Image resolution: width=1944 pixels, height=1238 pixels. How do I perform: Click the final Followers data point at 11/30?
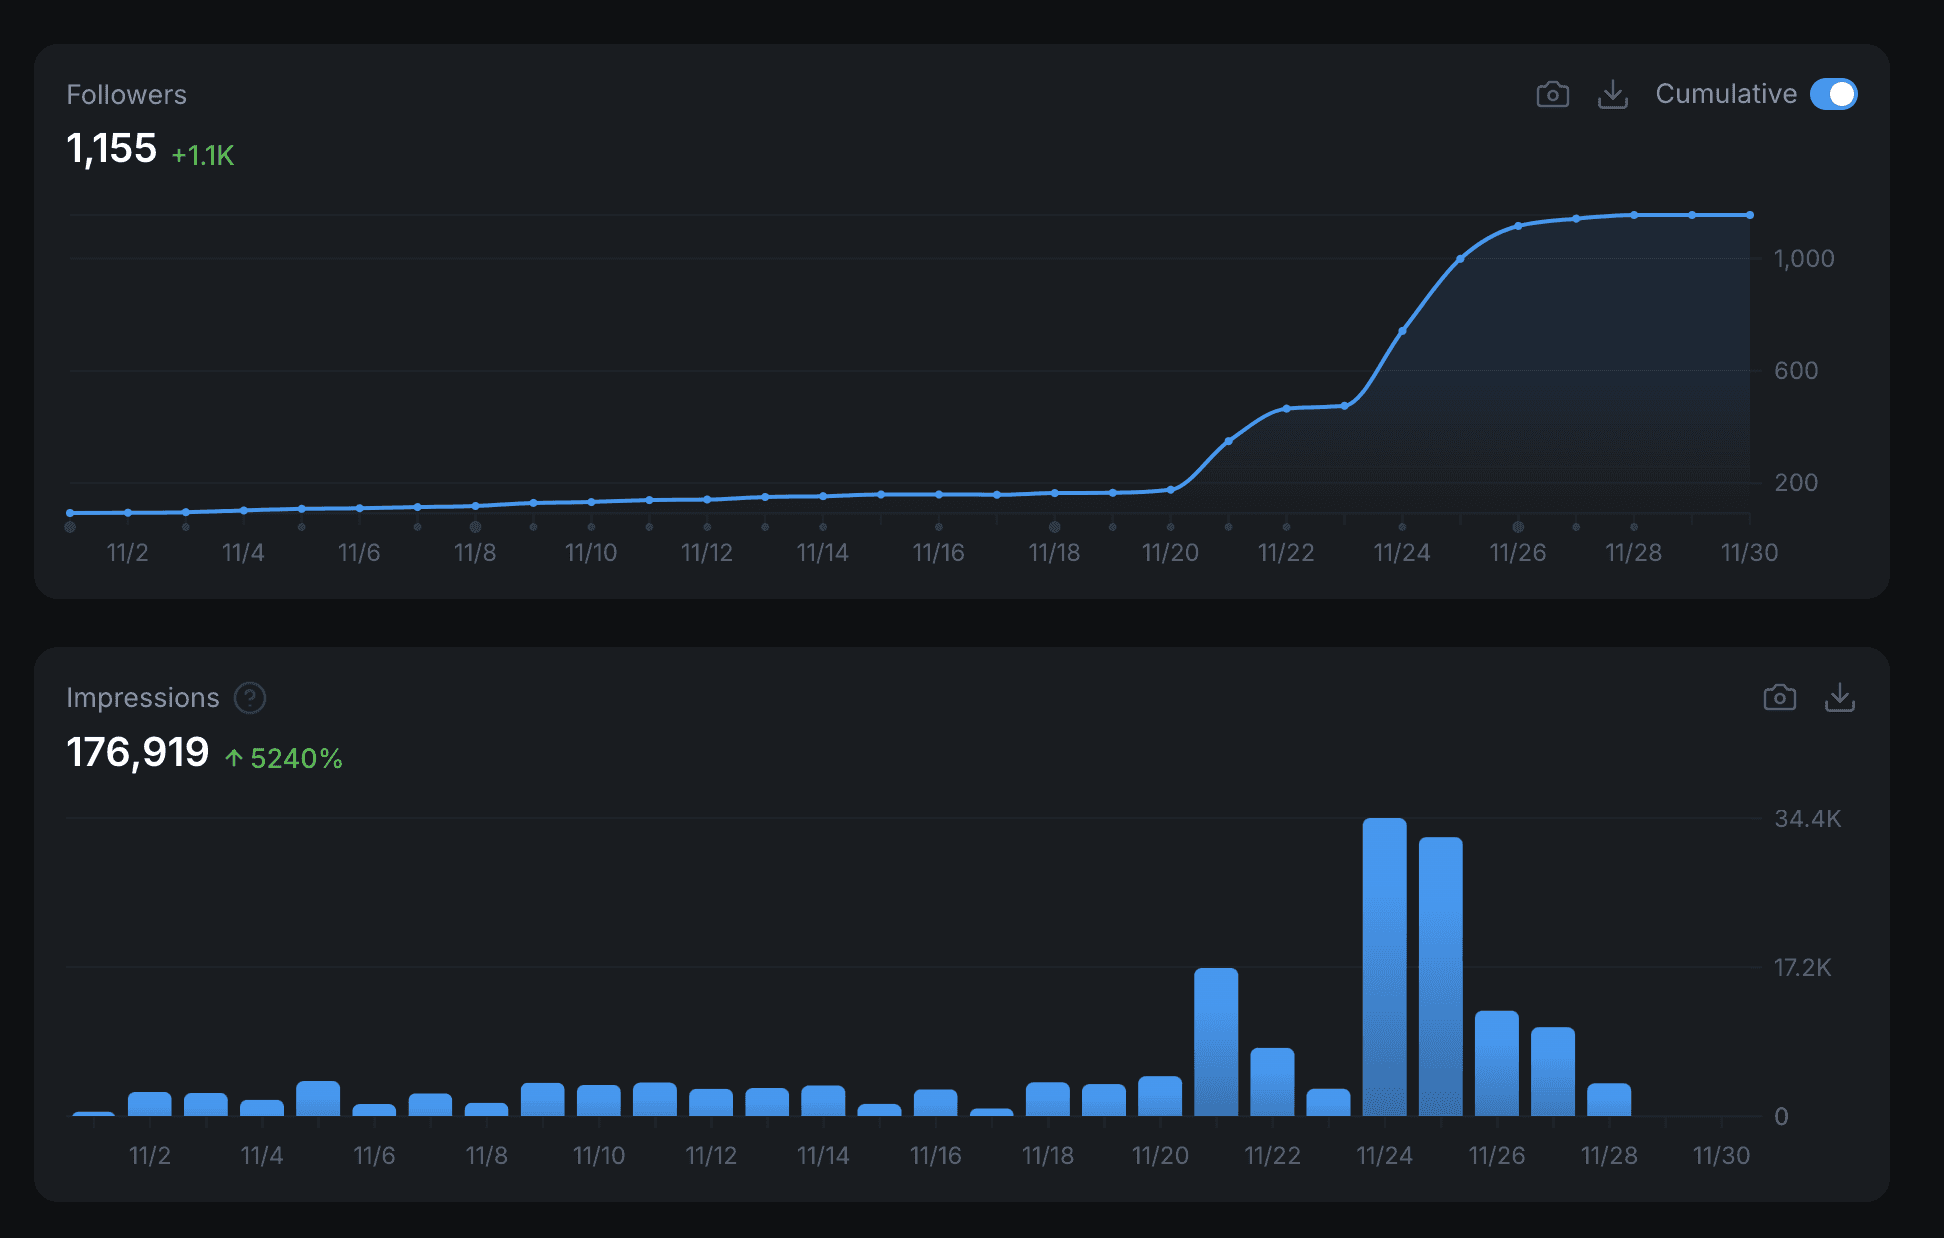click(1750, 215)
